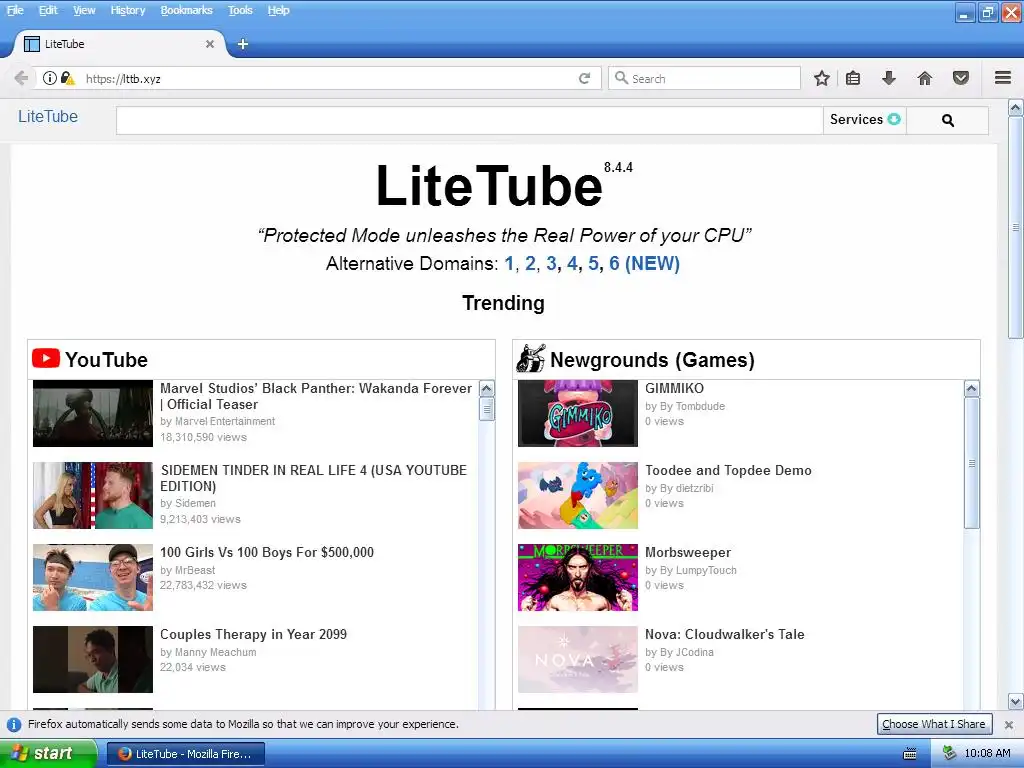Click the LiteTube logo link in the header
The height and width of the screenshot is (768, 1024).
pyautogui.click(x=48, y=116)
